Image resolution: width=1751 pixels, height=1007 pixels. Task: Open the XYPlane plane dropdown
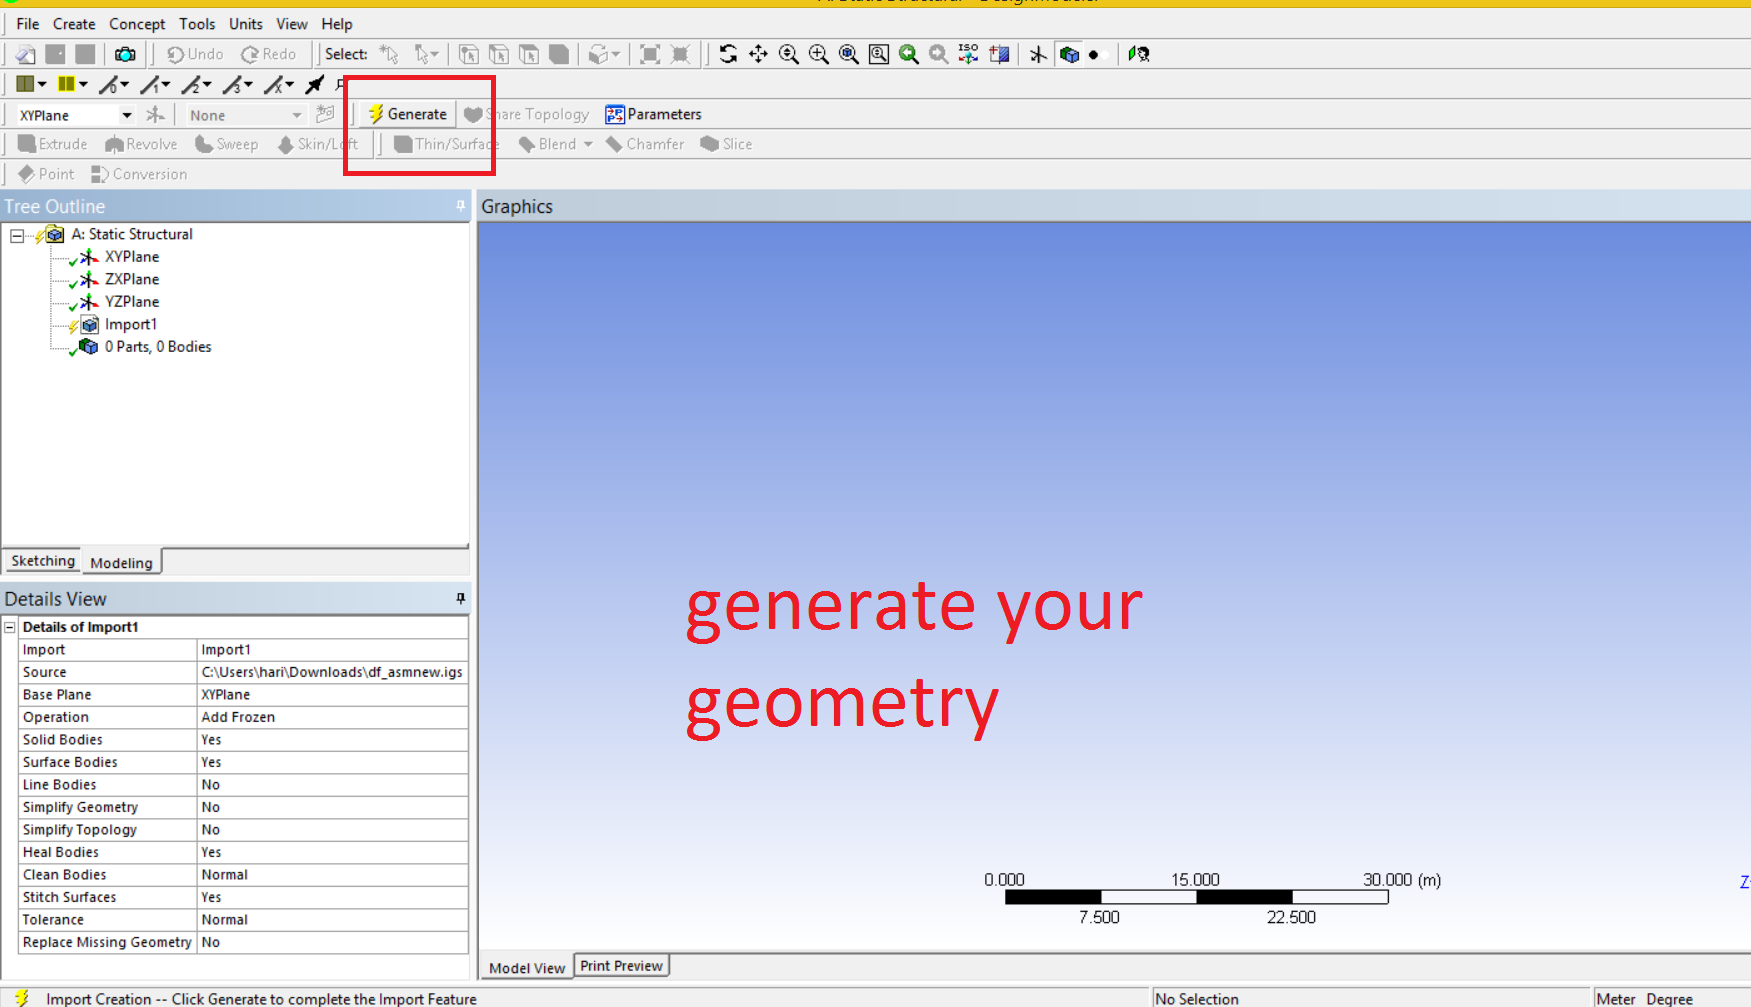(126, 115)
